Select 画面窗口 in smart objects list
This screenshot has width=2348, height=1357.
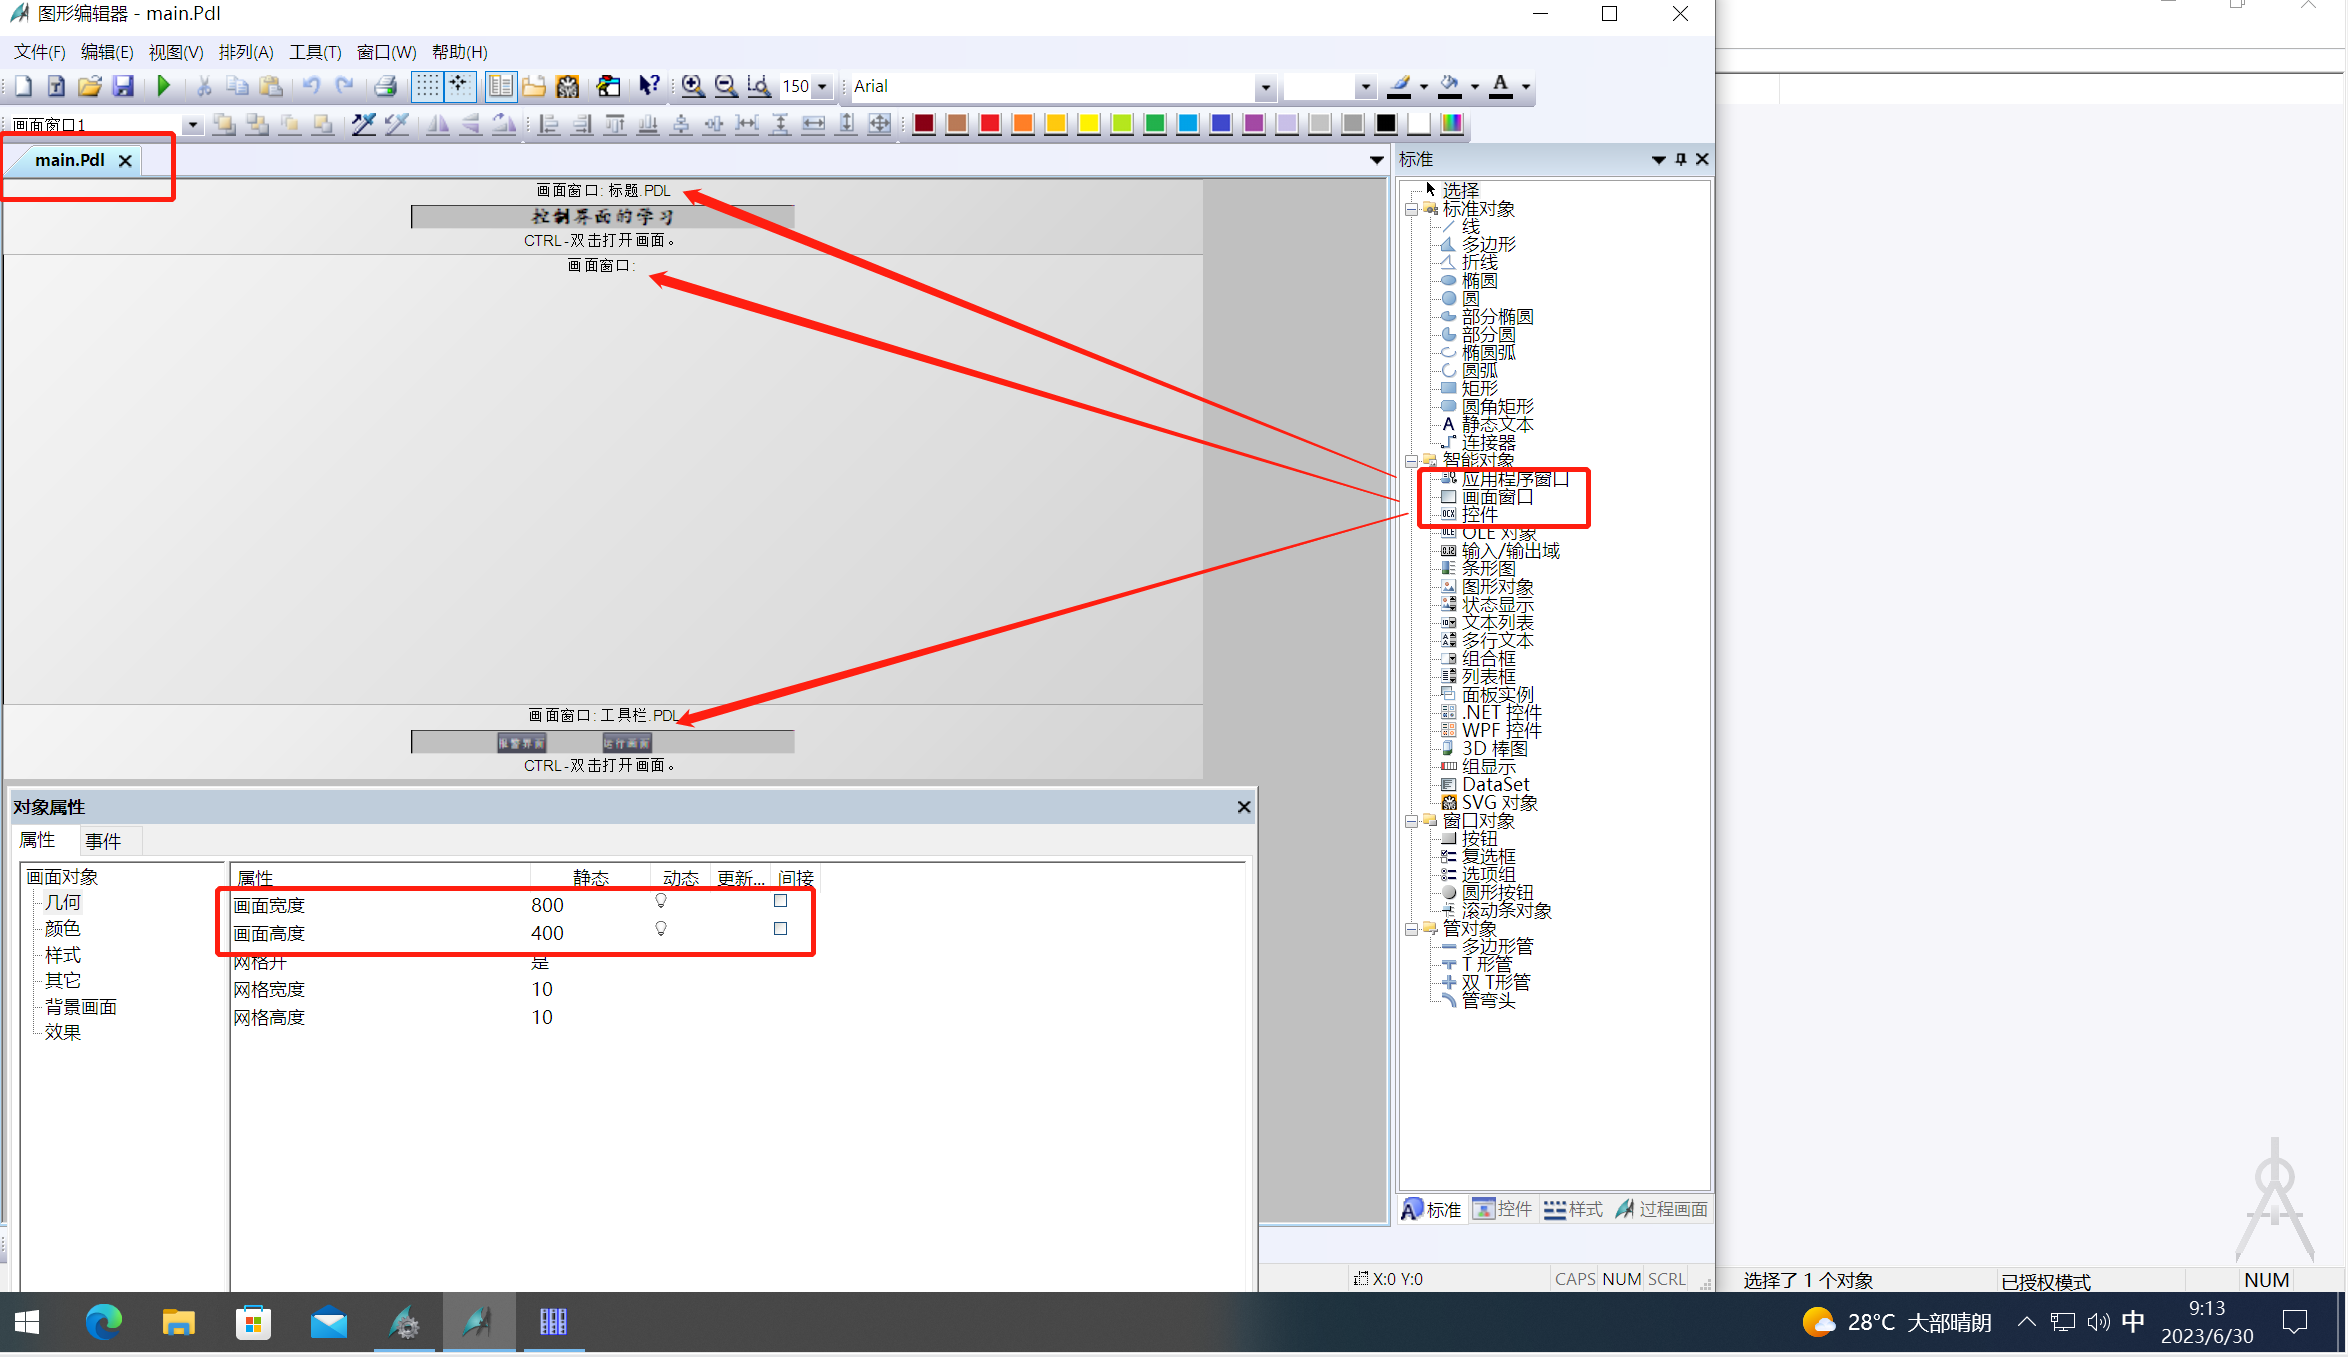1496,497
